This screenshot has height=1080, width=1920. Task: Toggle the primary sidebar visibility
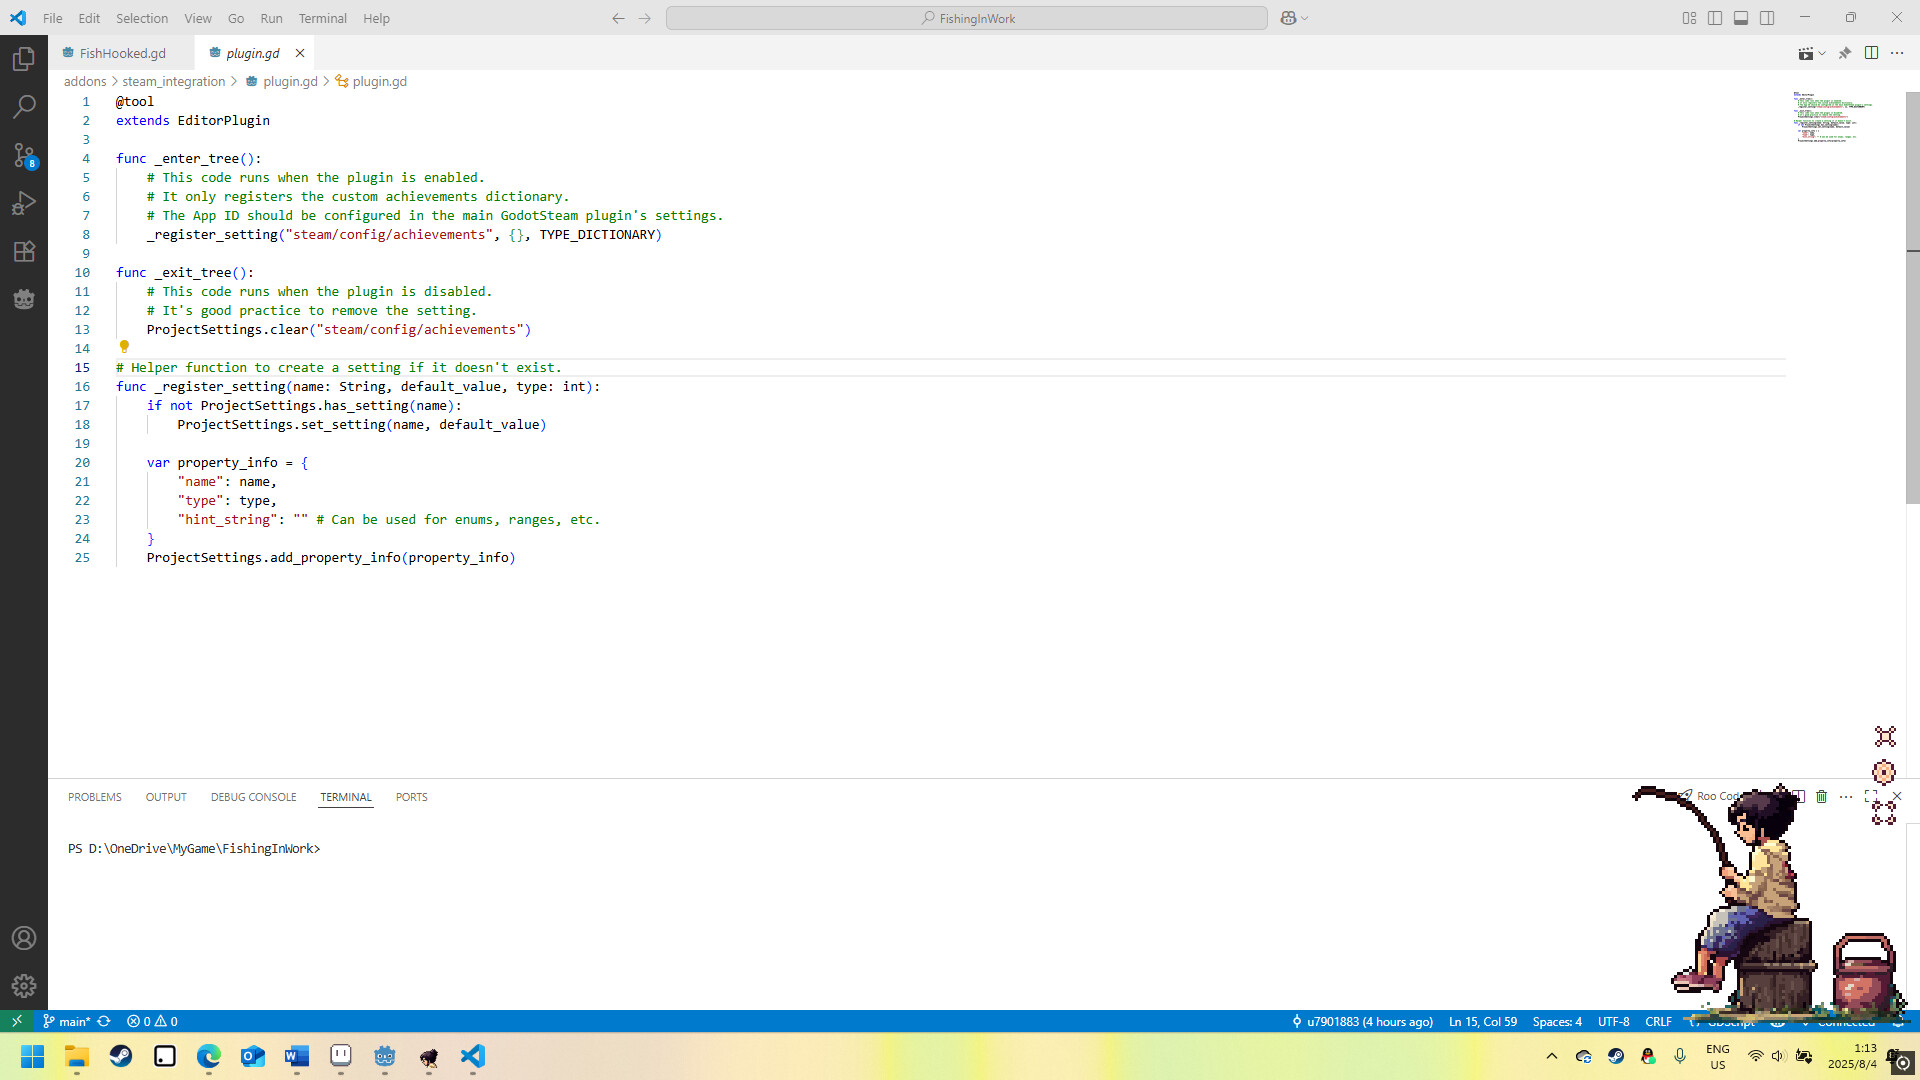click(x=1716, y=18)
